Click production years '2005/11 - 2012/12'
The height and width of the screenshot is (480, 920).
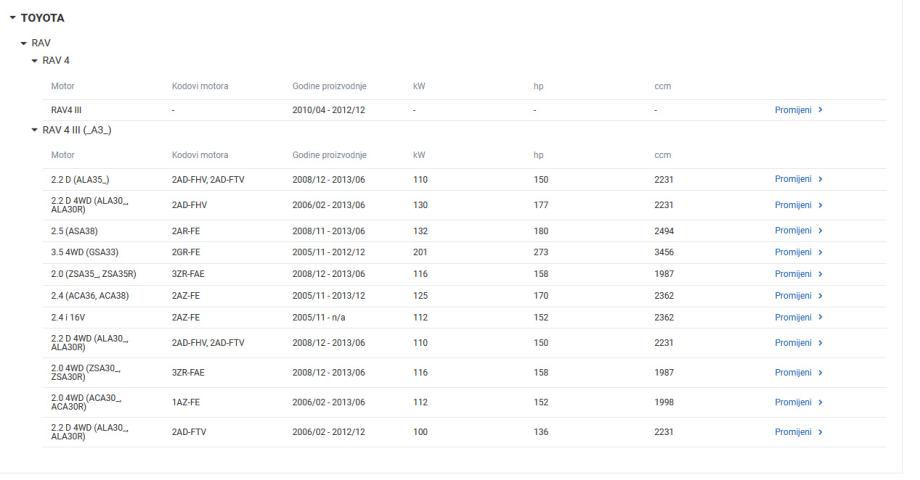(329, 252)
